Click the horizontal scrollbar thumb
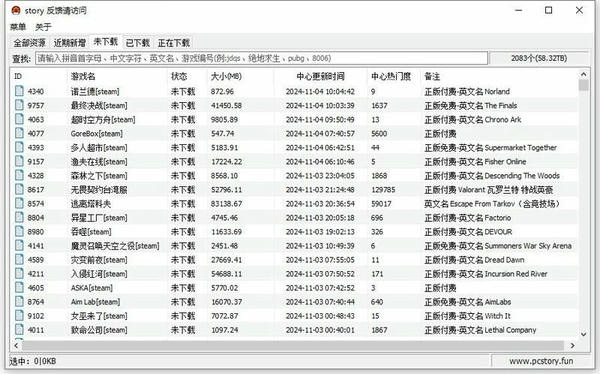Screen dimensions: 600x374 pos(293,345)
